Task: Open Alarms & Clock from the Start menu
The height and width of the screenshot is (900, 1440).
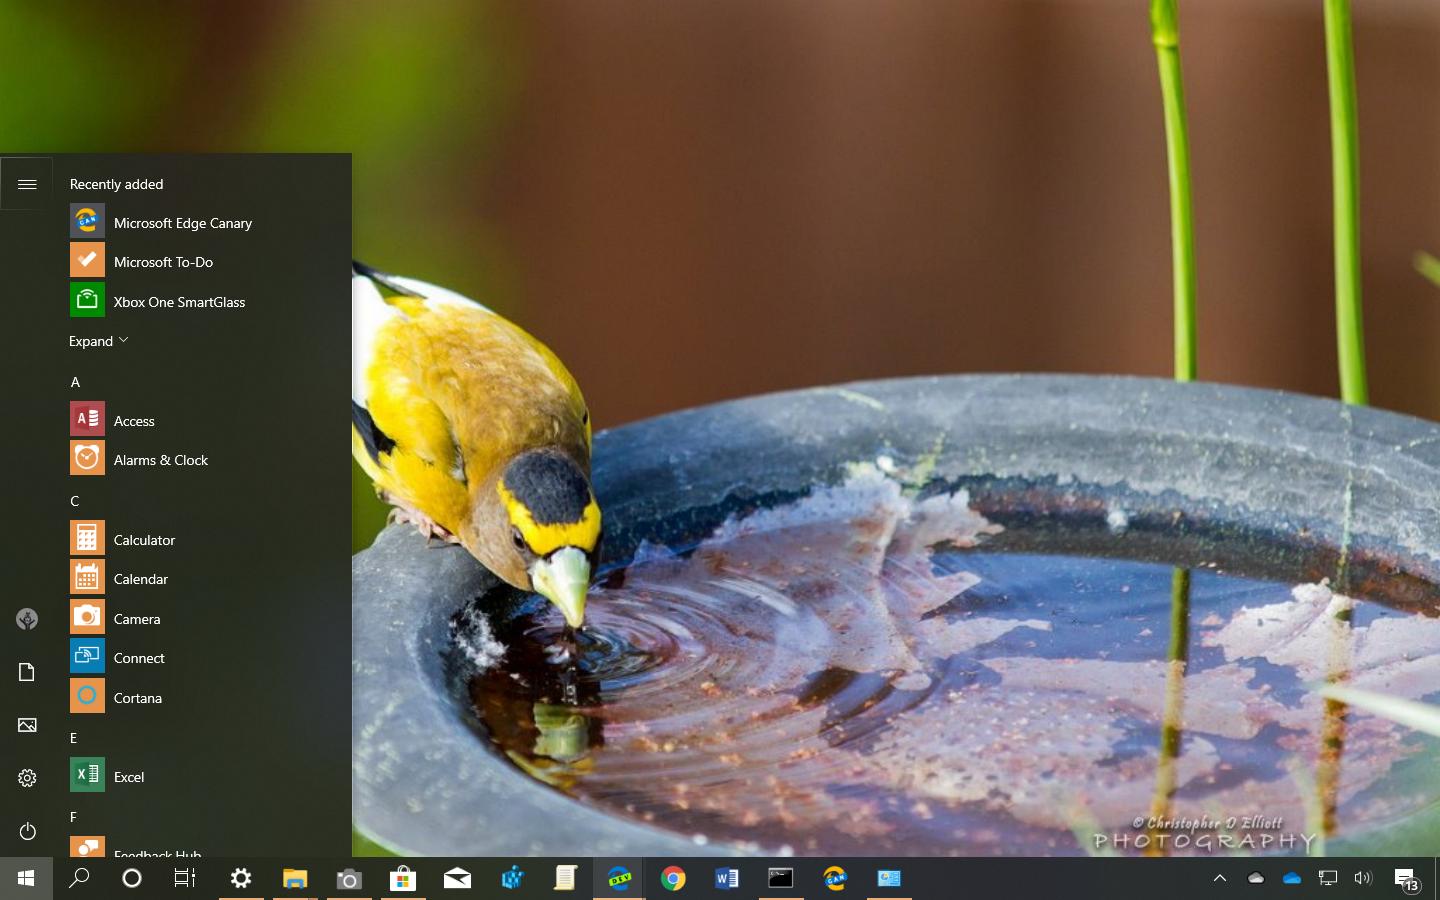Action: 160,460
